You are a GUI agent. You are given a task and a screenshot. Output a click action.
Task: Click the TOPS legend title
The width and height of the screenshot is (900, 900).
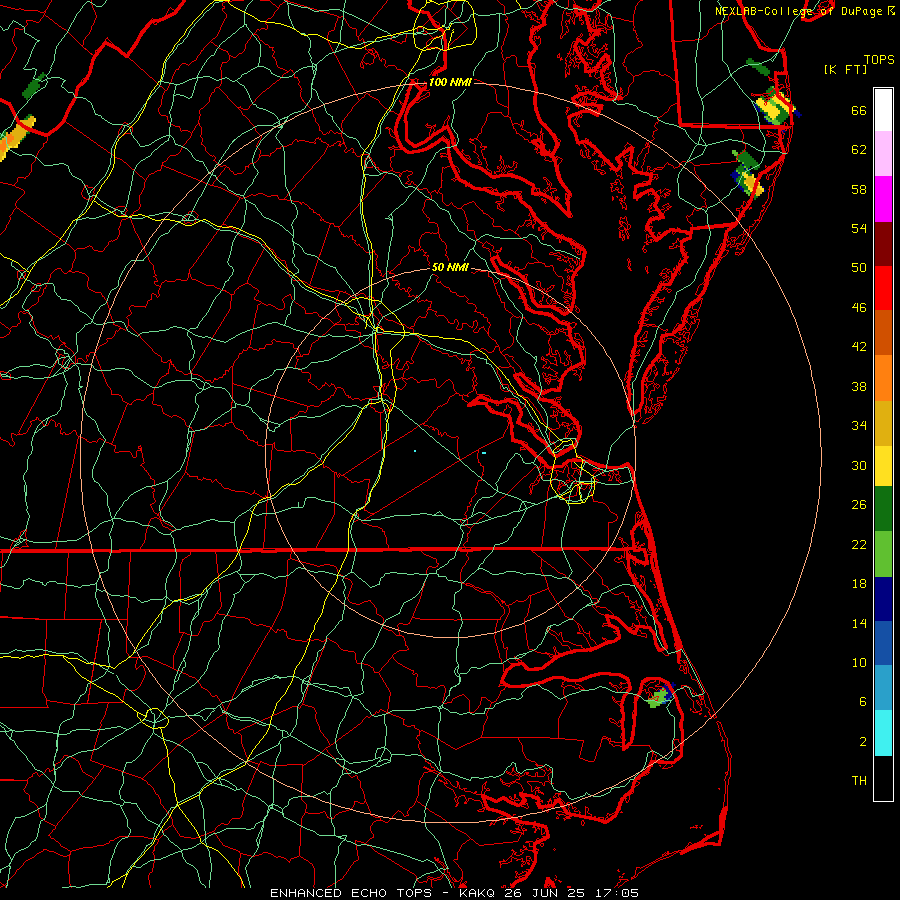879,60
